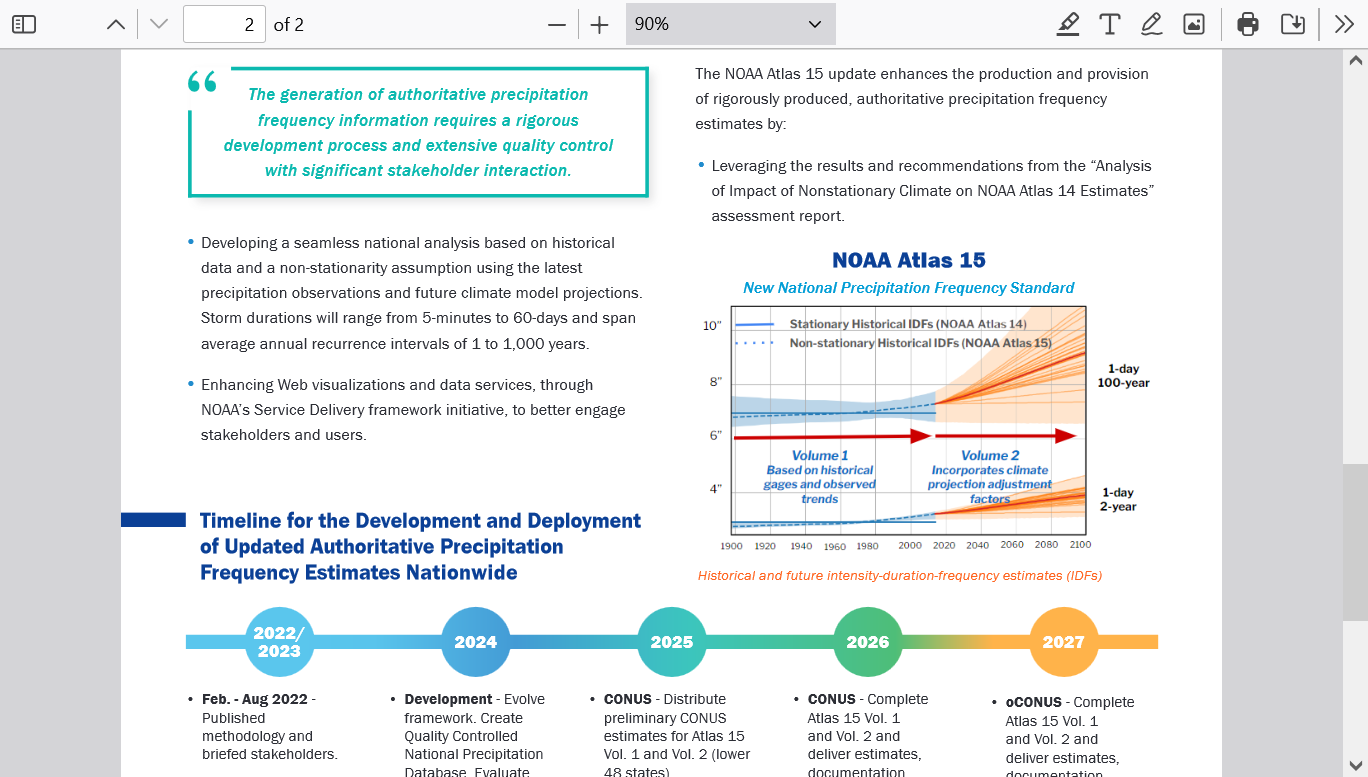Click 'Development - Evolve' timeline text
This screenshot has width=1368, height=777.
coord(474,699)
